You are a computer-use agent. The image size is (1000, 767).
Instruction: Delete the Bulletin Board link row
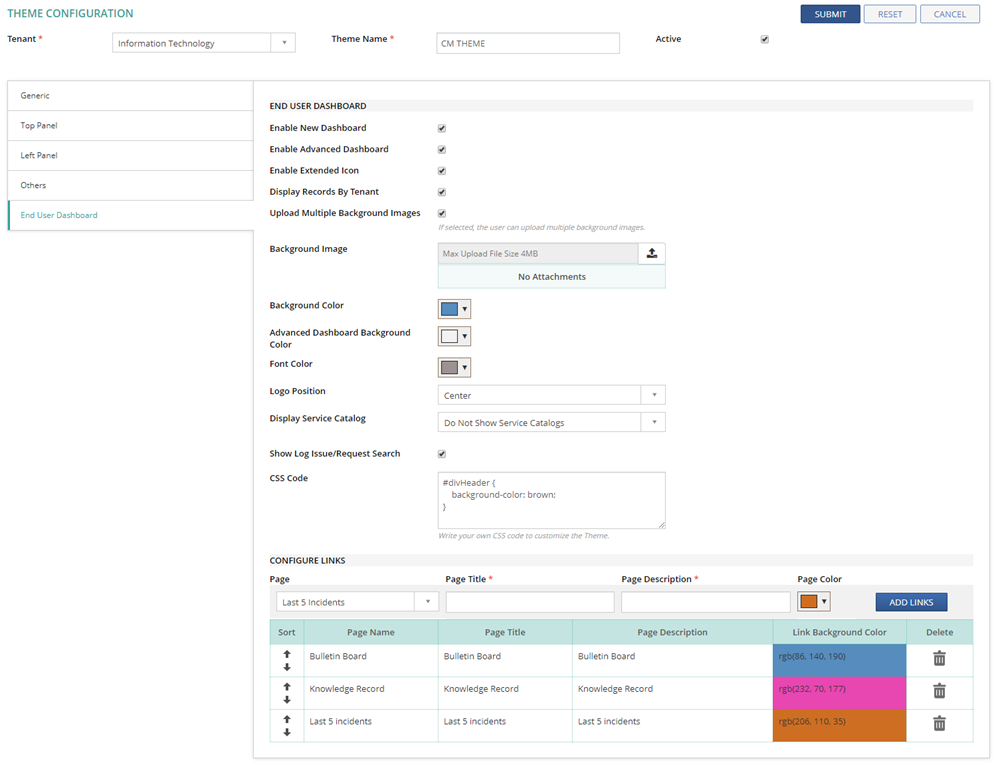point(939,658)
